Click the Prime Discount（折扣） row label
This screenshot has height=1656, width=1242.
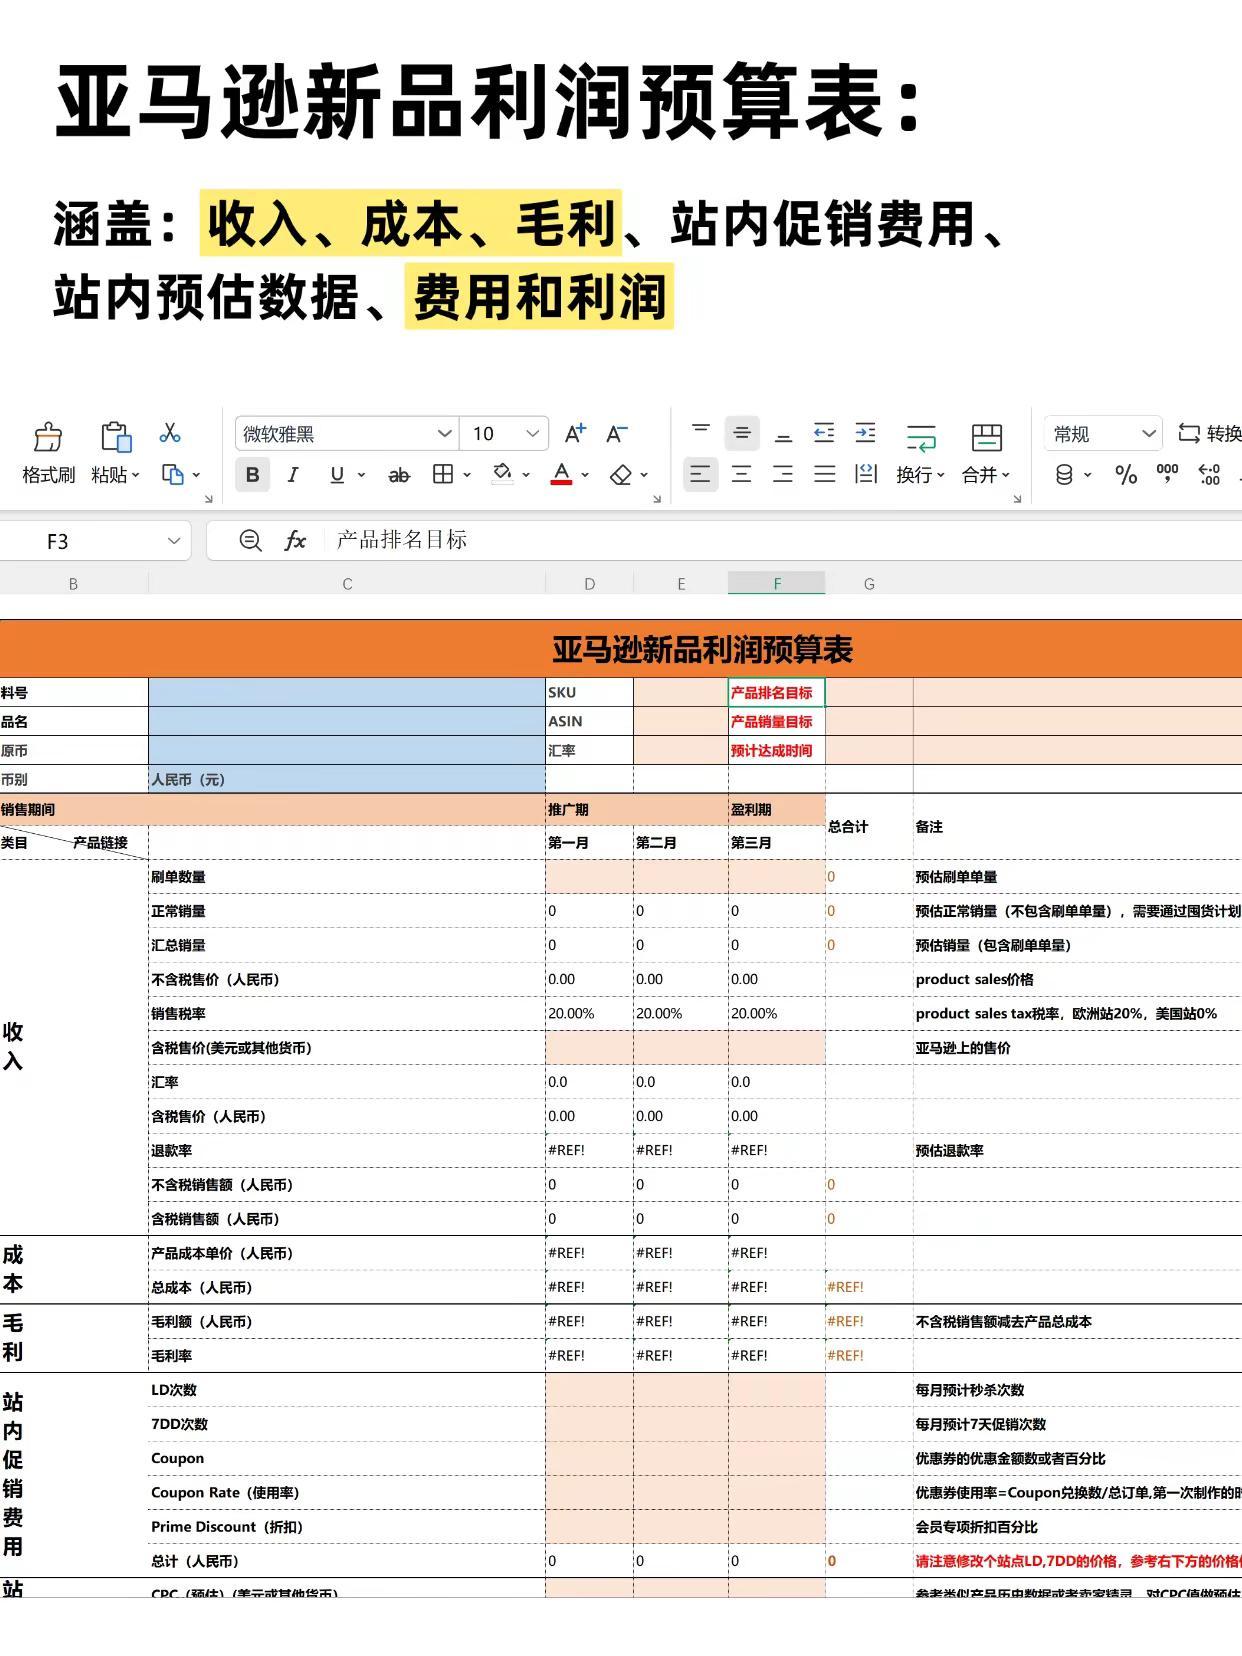point(227,1526)
